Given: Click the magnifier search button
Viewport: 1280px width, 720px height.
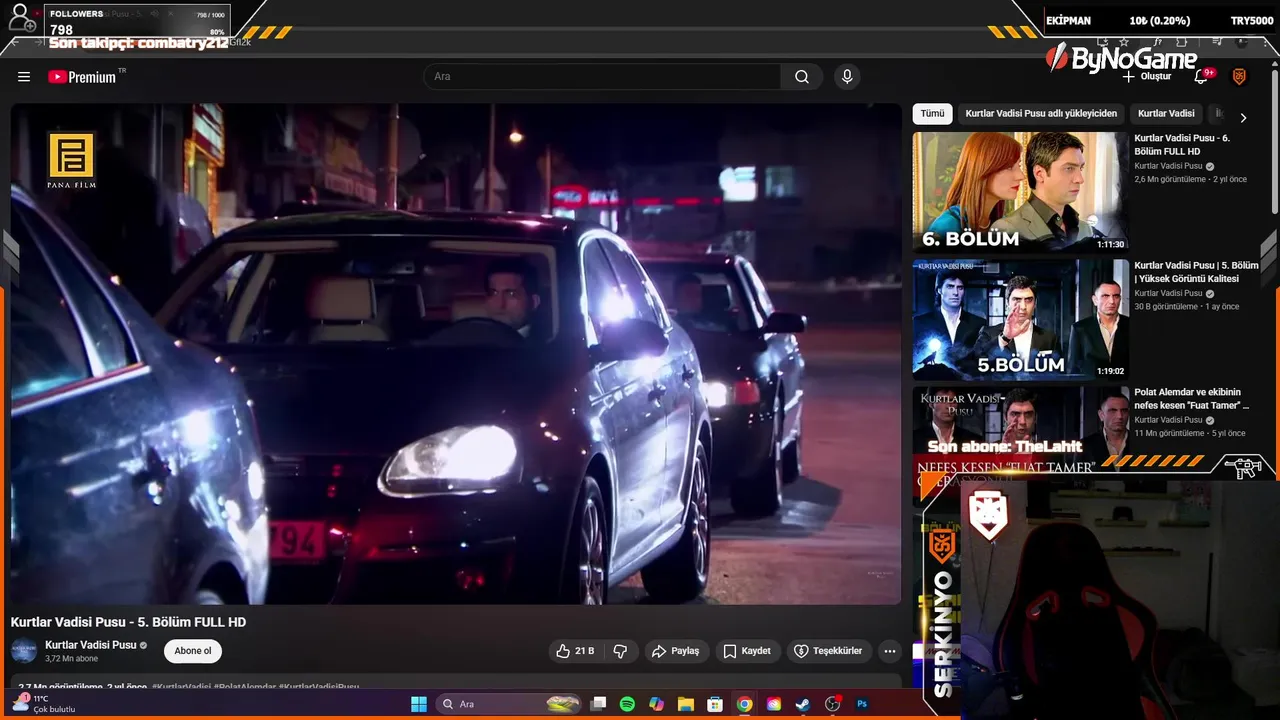Looking at the screenshot, I should point(802,77).
